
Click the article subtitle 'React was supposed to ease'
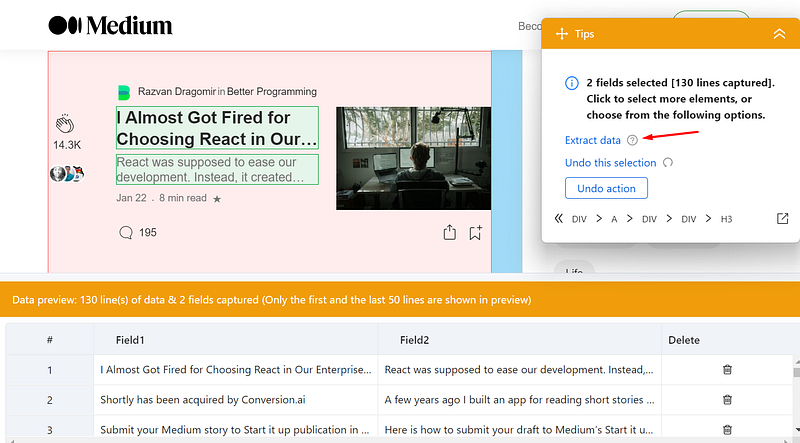coord(217,169)
